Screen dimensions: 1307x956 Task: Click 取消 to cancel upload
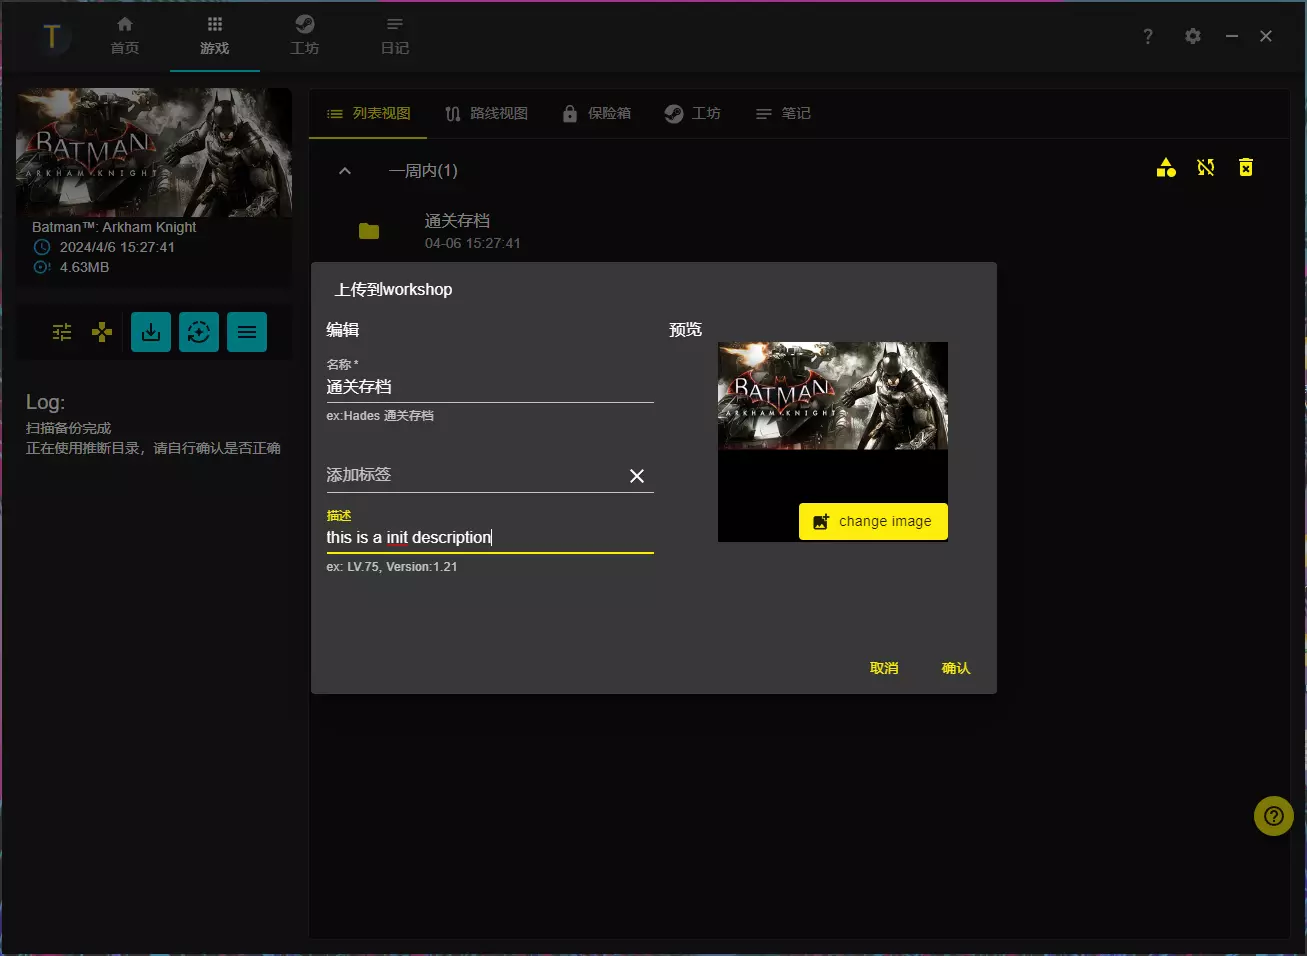pos(884,668)
